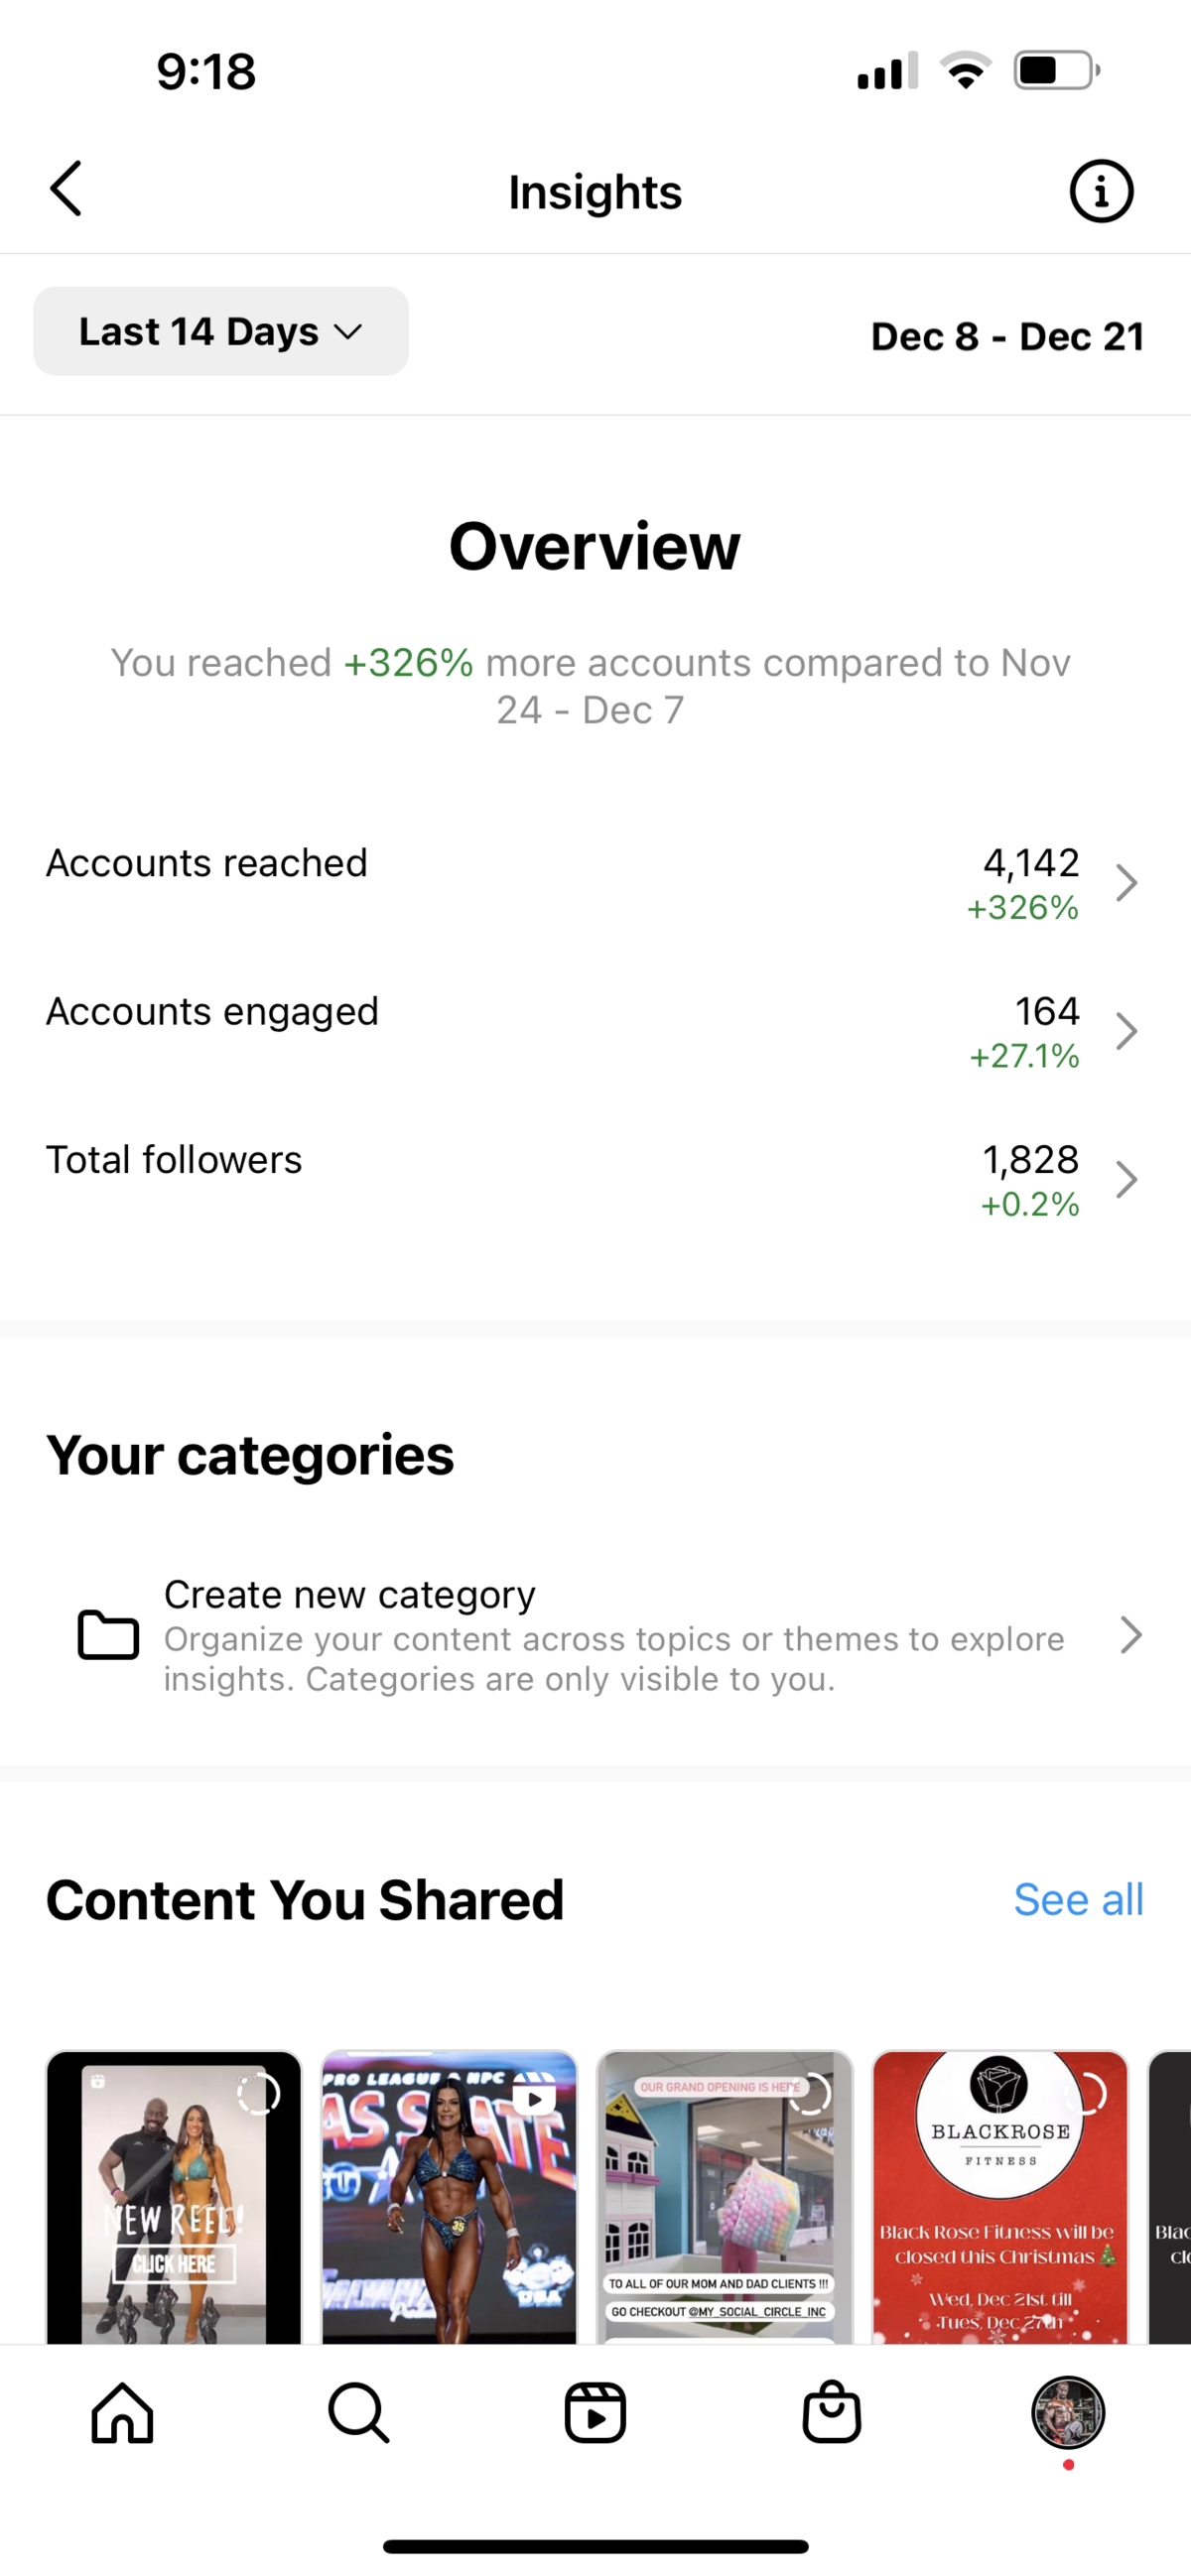Open the Search magnifier icon
Screen dimensions: 1191x2576
click(x=359, y=2413)
